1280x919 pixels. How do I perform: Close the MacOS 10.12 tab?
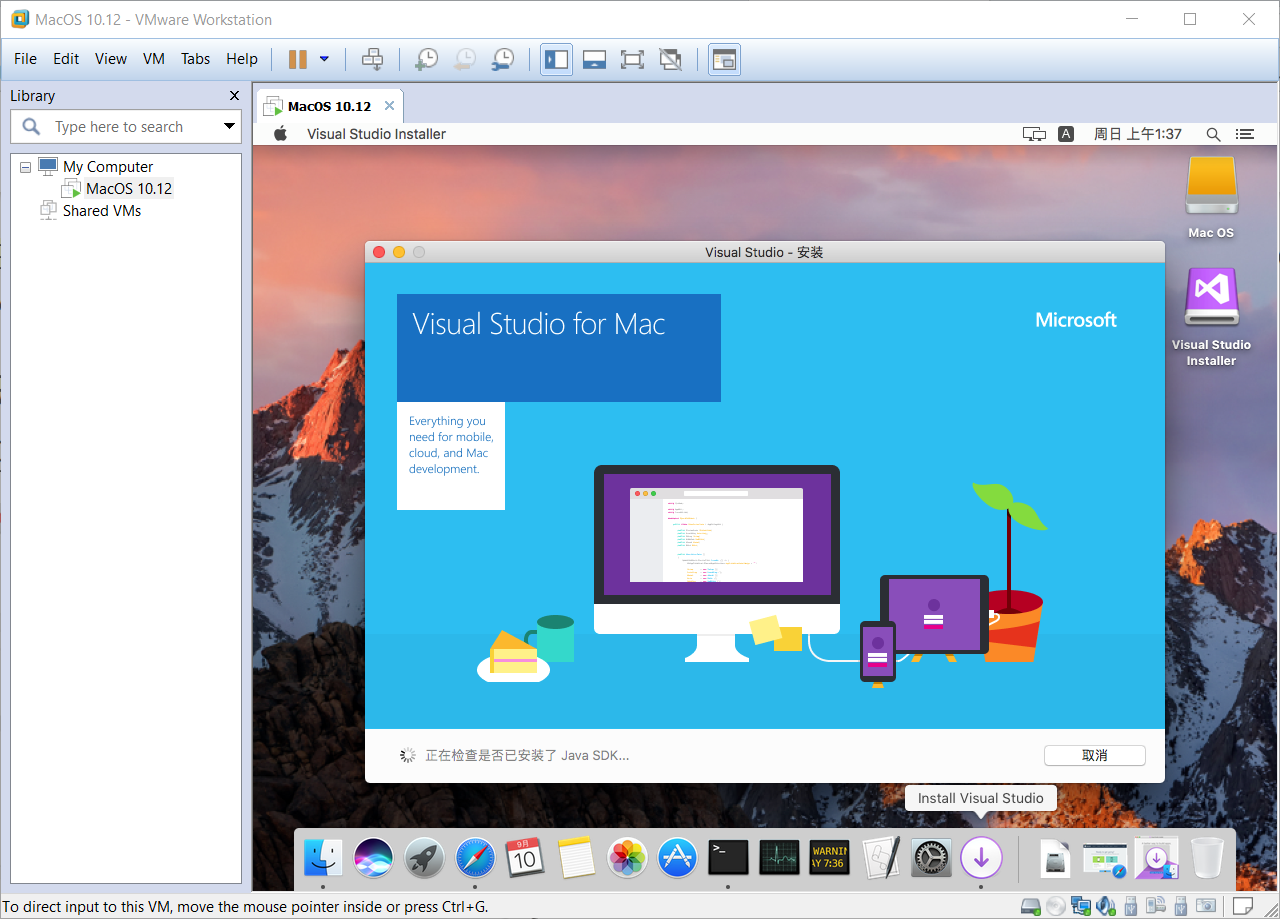point(390,106)
